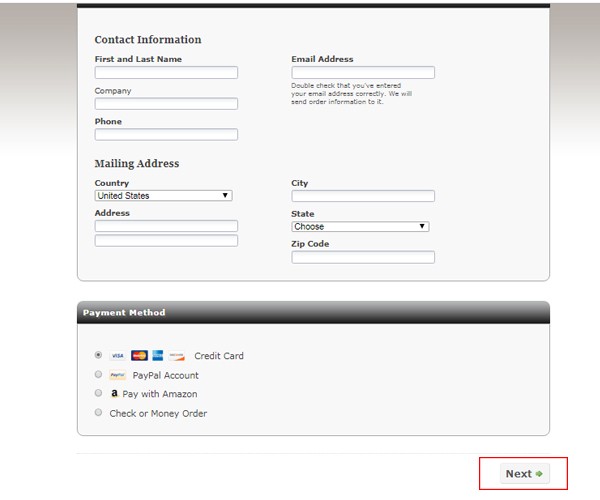Choose PayPal Account payment option
Viewport: 600px width, 500px height.
click(98, 374)
